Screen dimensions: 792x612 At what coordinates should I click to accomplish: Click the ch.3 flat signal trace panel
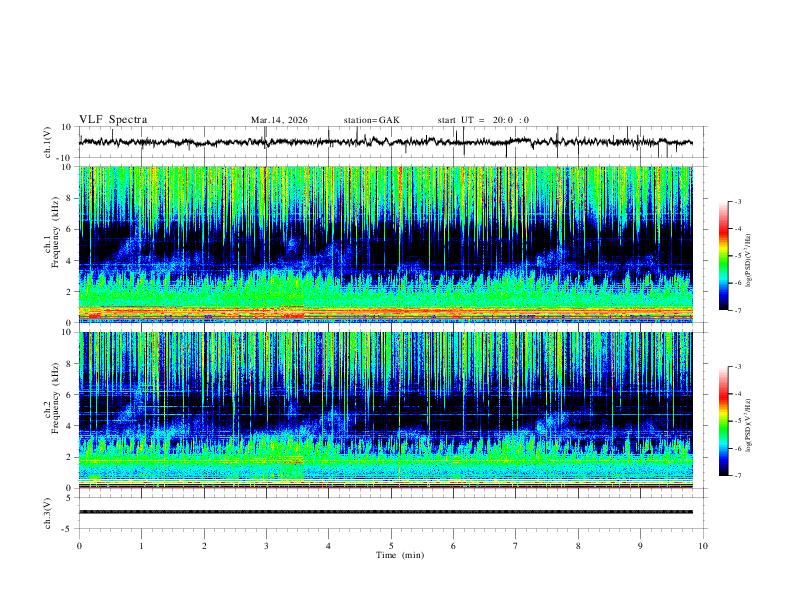coord(392,513)
